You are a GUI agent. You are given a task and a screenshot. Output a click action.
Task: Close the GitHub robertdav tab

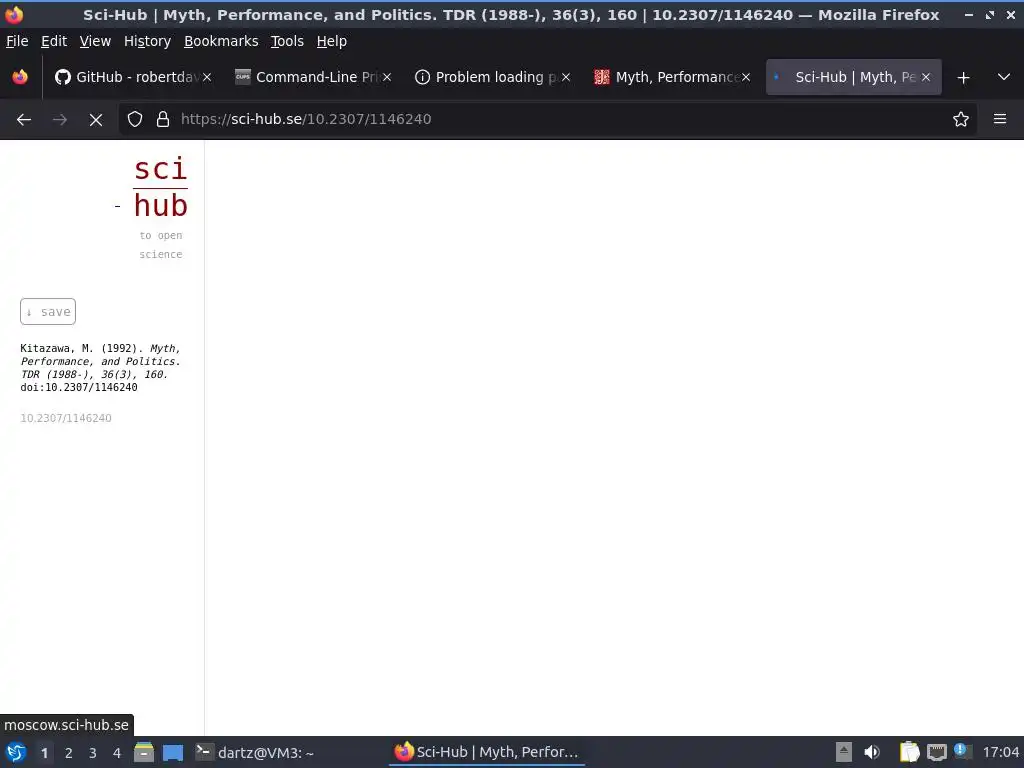tap(207, 77)
